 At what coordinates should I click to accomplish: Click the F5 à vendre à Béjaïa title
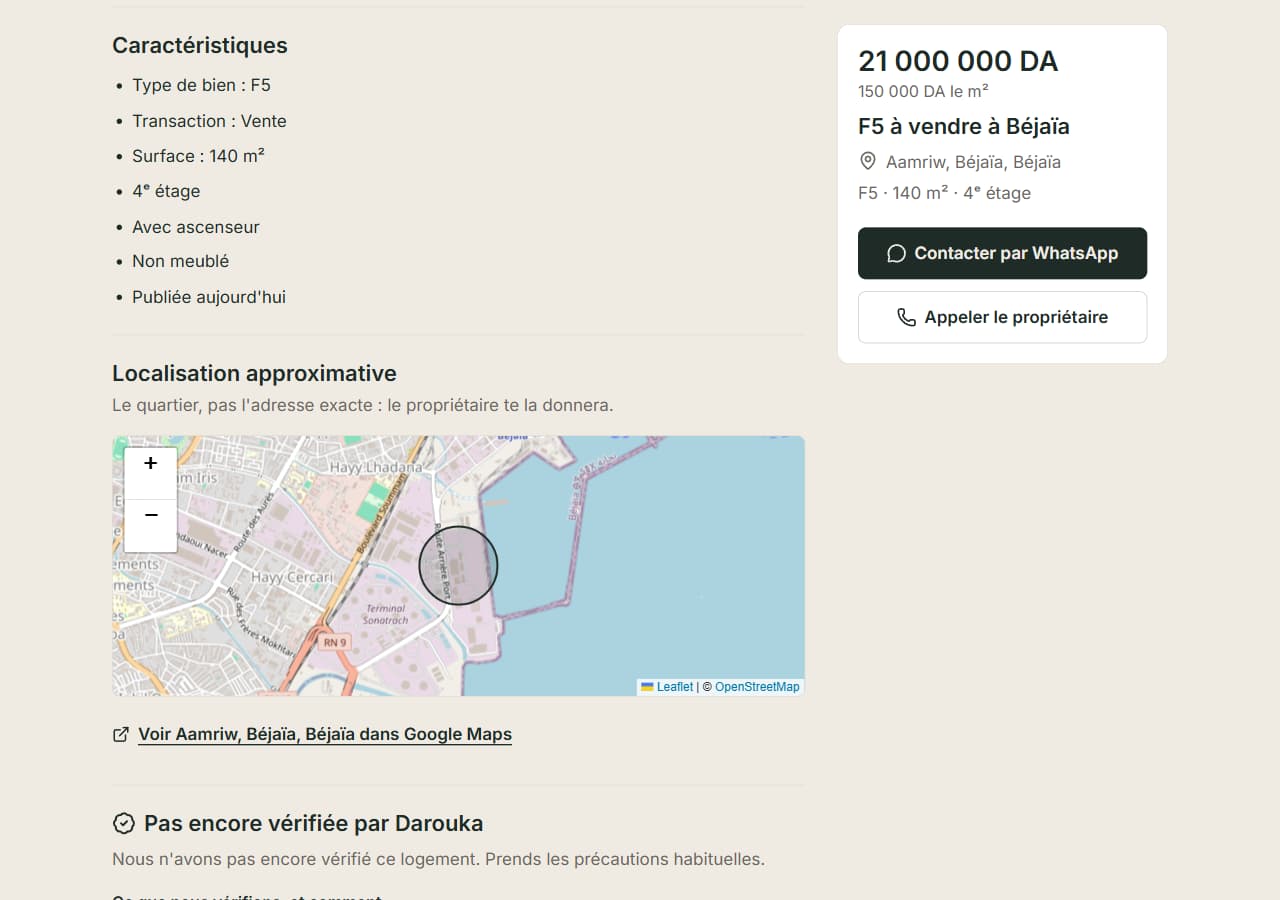[x=964, y=127]
